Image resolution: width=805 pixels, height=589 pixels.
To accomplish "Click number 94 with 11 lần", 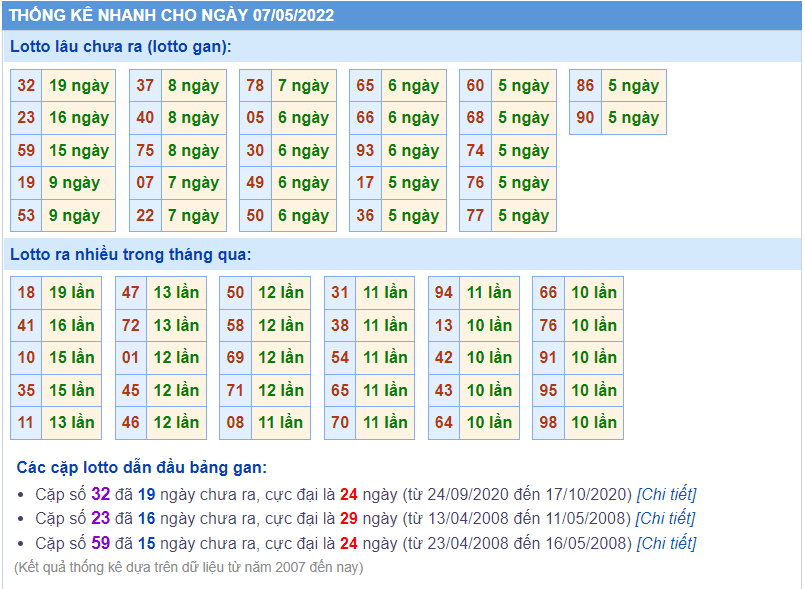I will [444, 293].
